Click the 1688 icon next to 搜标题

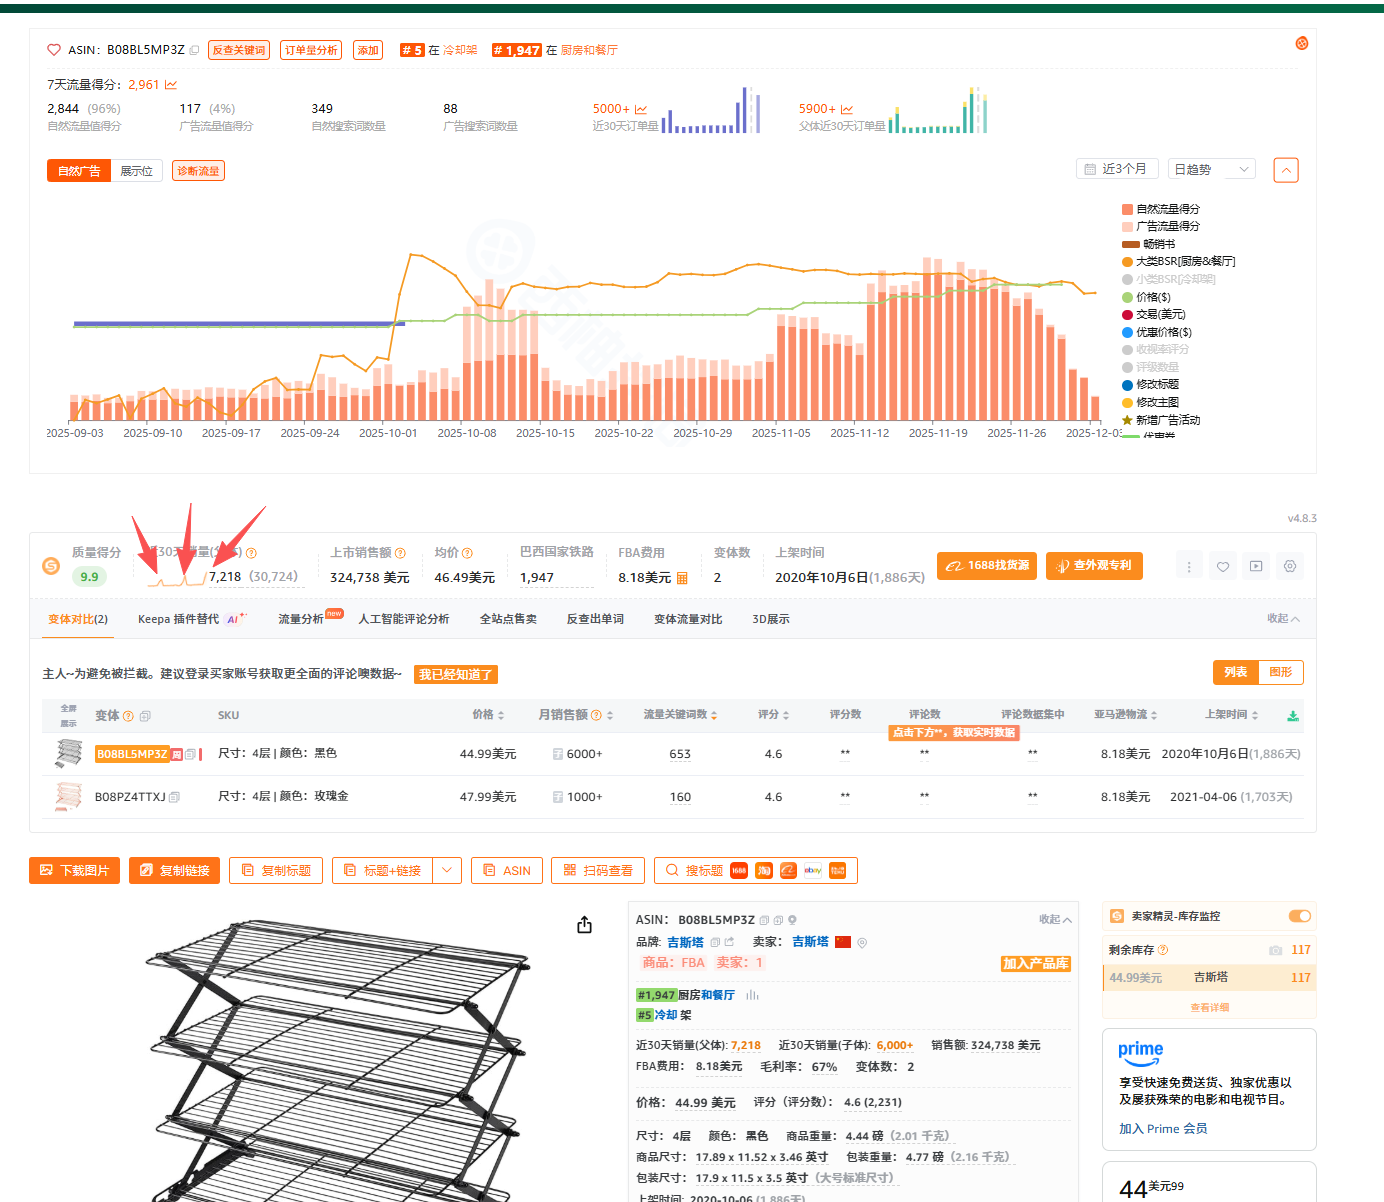click(739, 871)
